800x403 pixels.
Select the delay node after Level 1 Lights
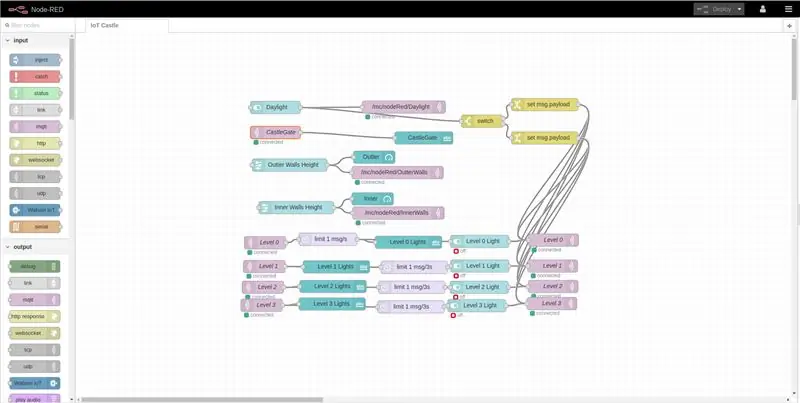(x=414, y=267)
